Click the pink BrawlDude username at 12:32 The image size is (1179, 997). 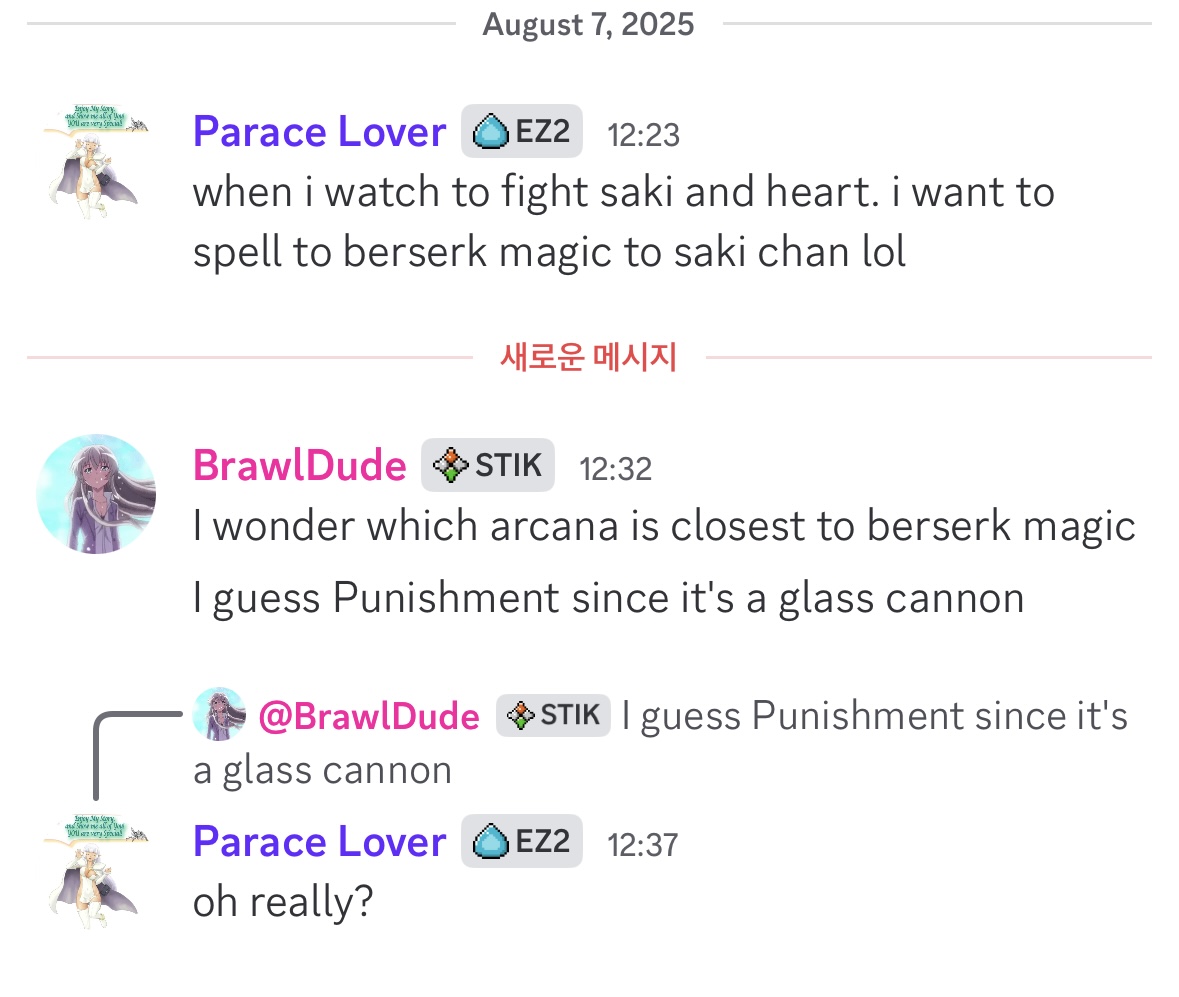pyautogui.click(x=299, y=466)
